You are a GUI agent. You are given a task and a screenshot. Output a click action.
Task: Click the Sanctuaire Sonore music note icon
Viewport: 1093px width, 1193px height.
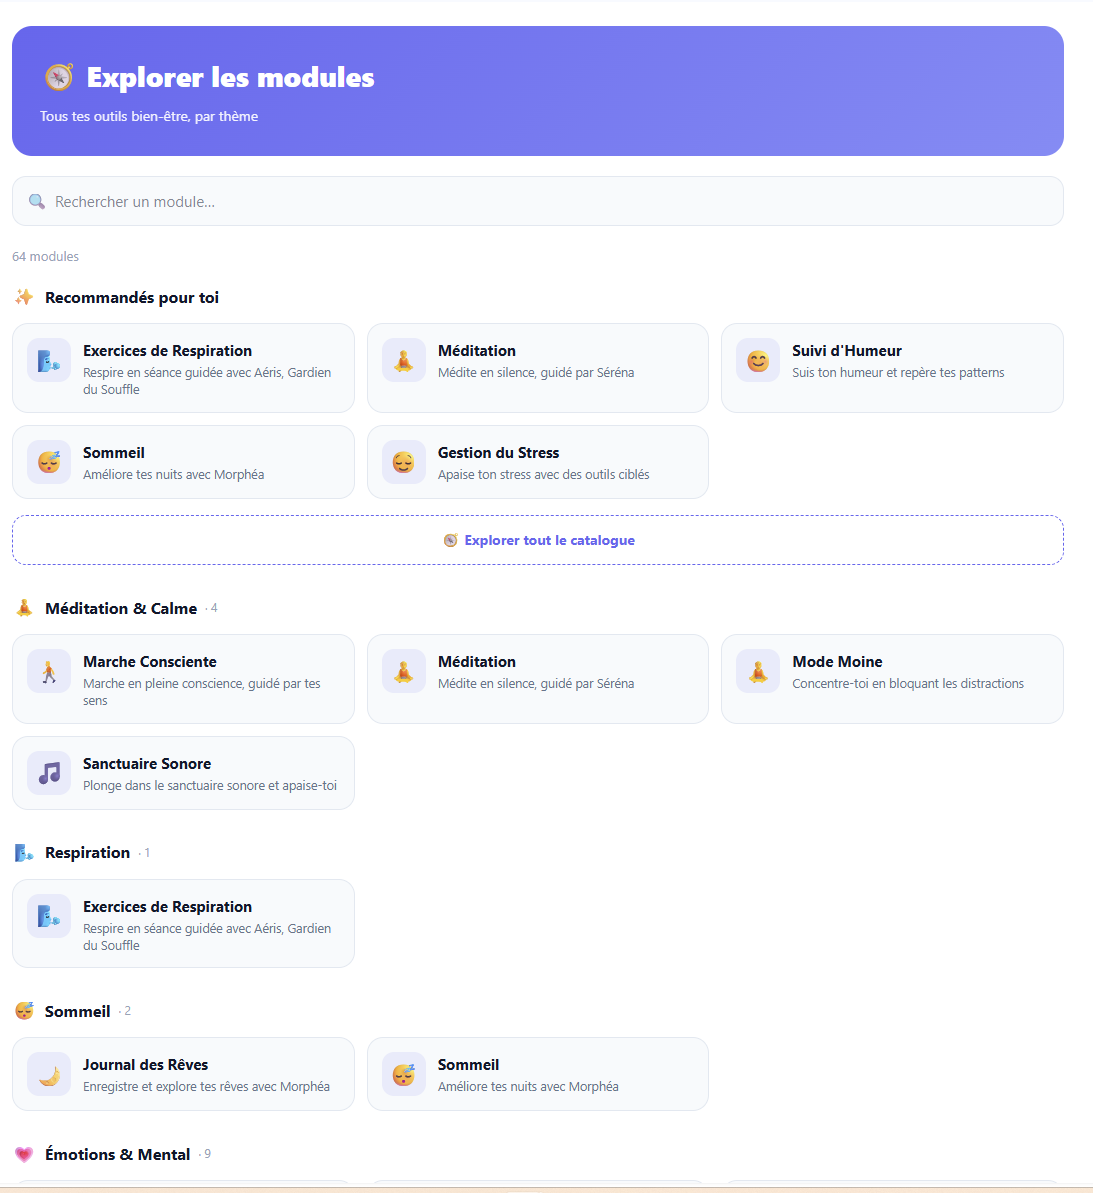[49, 773]
